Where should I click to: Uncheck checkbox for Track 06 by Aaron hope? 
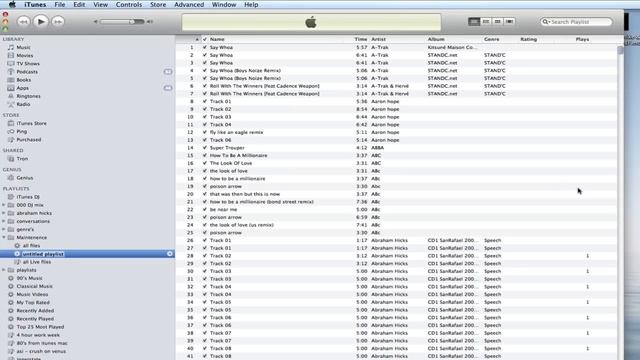tap(205, 140)
